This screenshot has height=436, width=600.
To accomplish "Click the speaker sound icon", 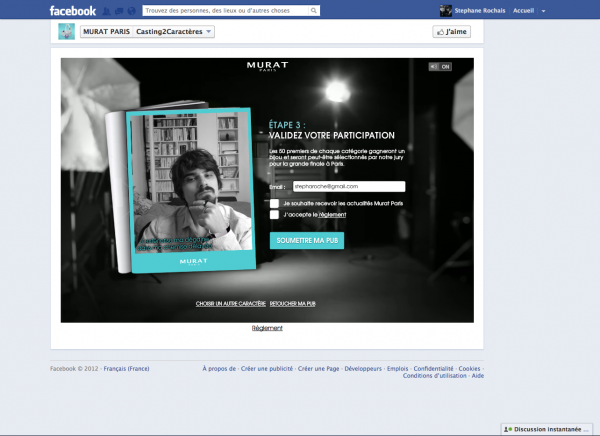I will (433, 66).
